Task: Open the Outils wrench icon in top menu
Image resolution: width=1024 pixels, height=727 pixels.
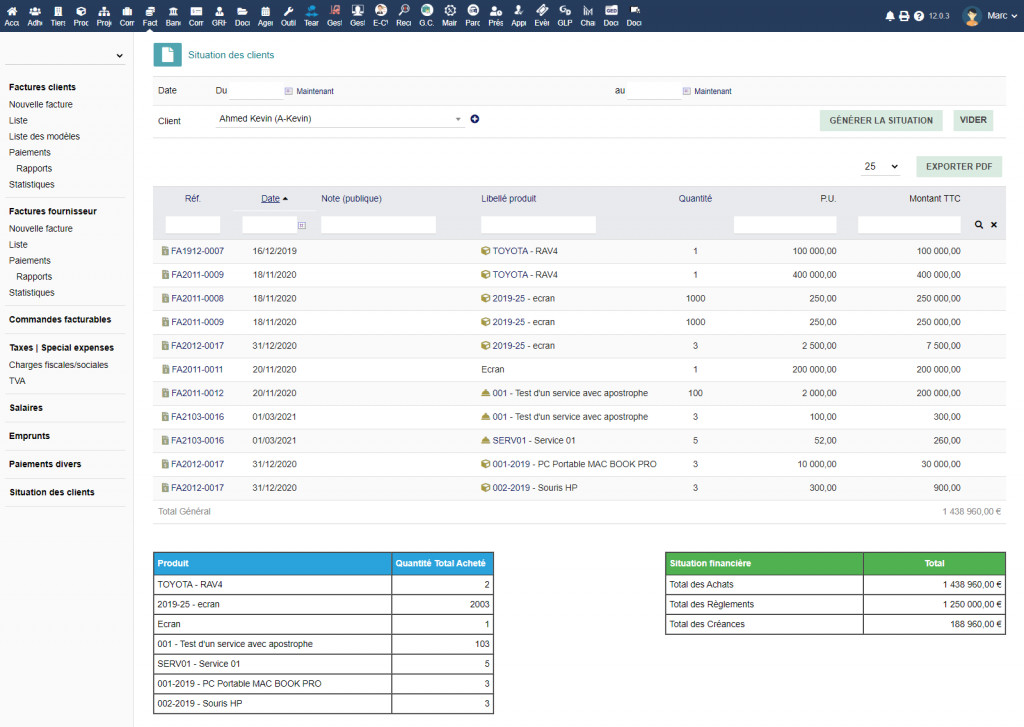Action: pyautogui.click(x=288, y=15)
